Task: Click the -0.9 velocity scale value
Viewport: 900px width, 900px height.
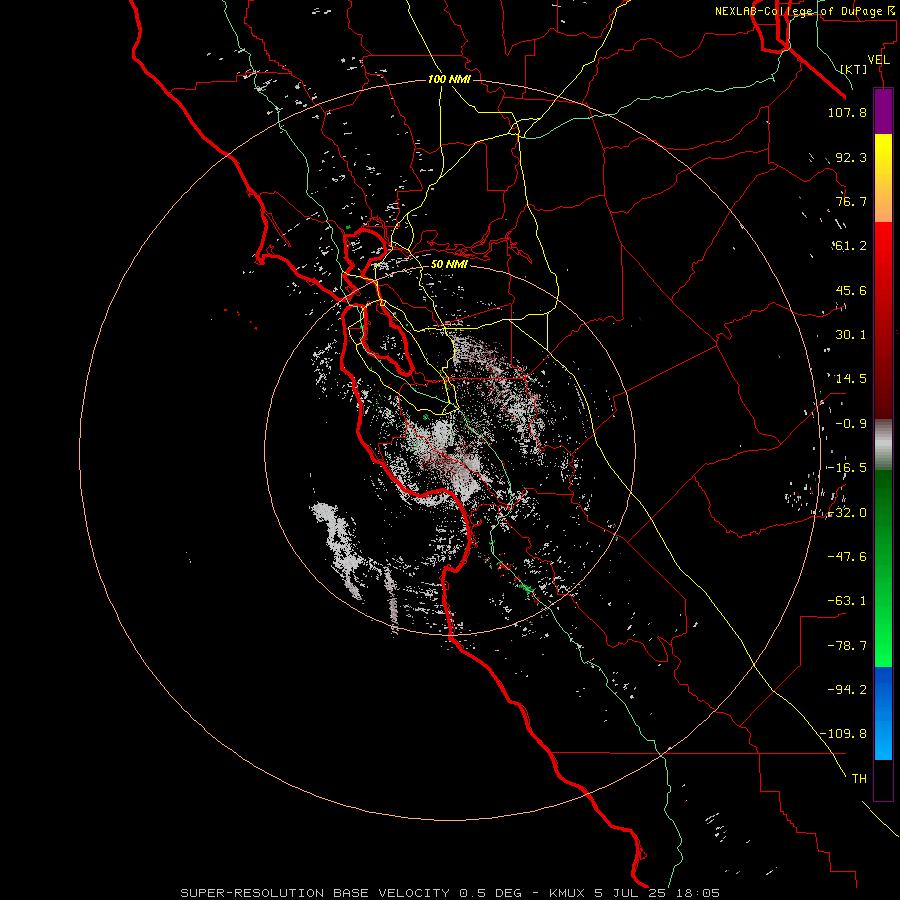Action: (x=851, y=424)
